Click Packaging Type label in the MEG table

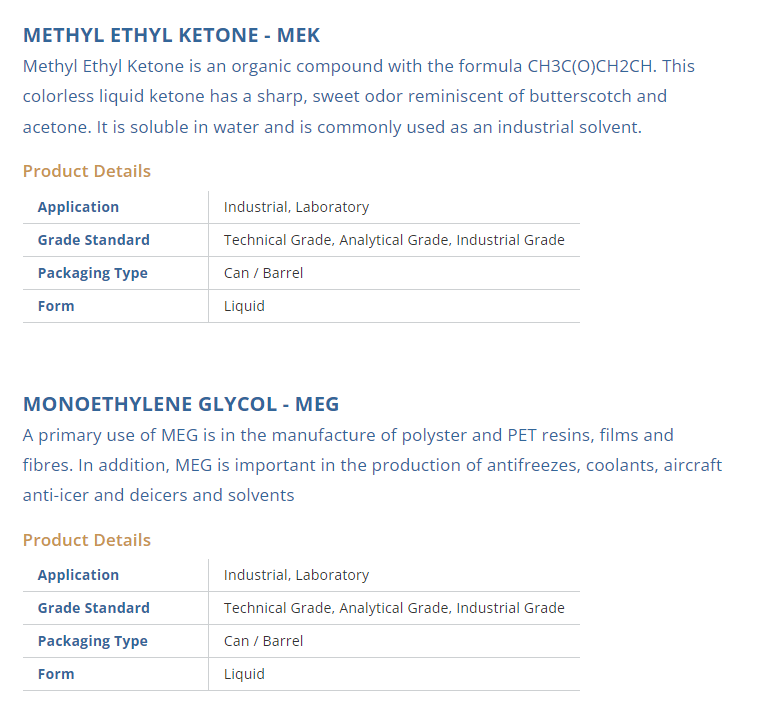coord(92,641)
